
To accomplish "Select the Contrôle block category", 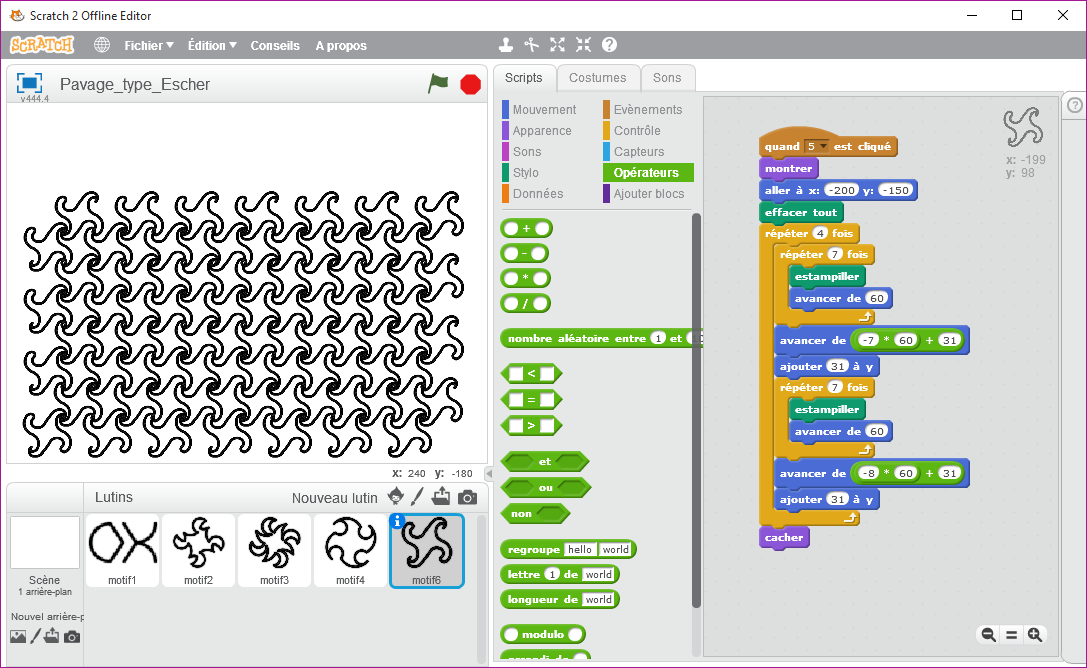I will point(636,131).
